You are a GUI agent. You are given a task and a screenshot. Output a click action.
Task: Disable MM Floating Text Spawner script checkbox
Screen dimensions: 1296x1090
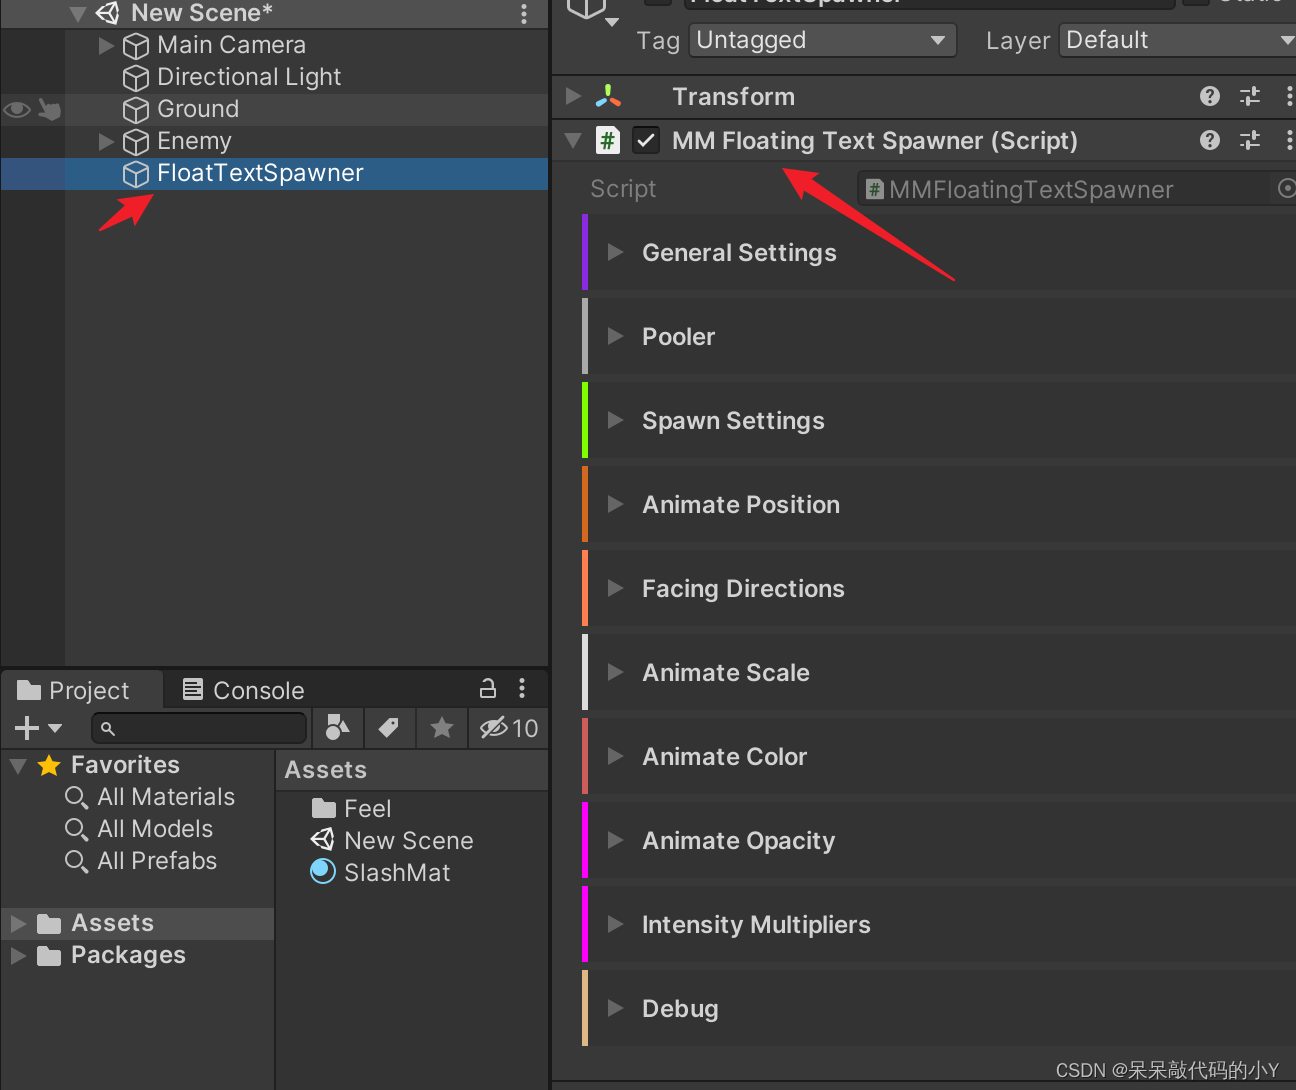(646, 140)
